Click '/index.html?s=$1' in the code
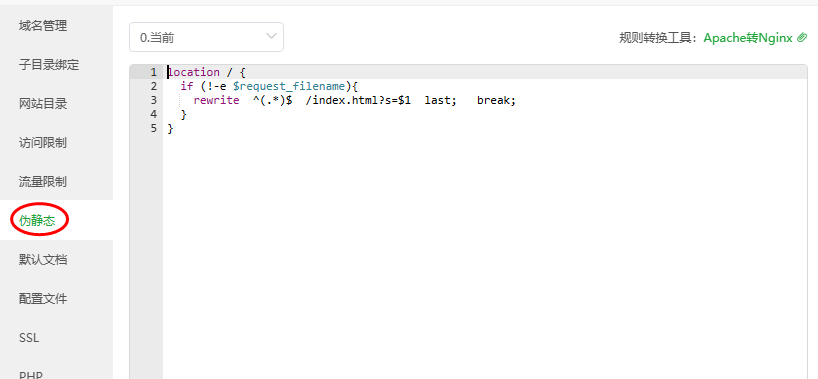 (358, 100)
